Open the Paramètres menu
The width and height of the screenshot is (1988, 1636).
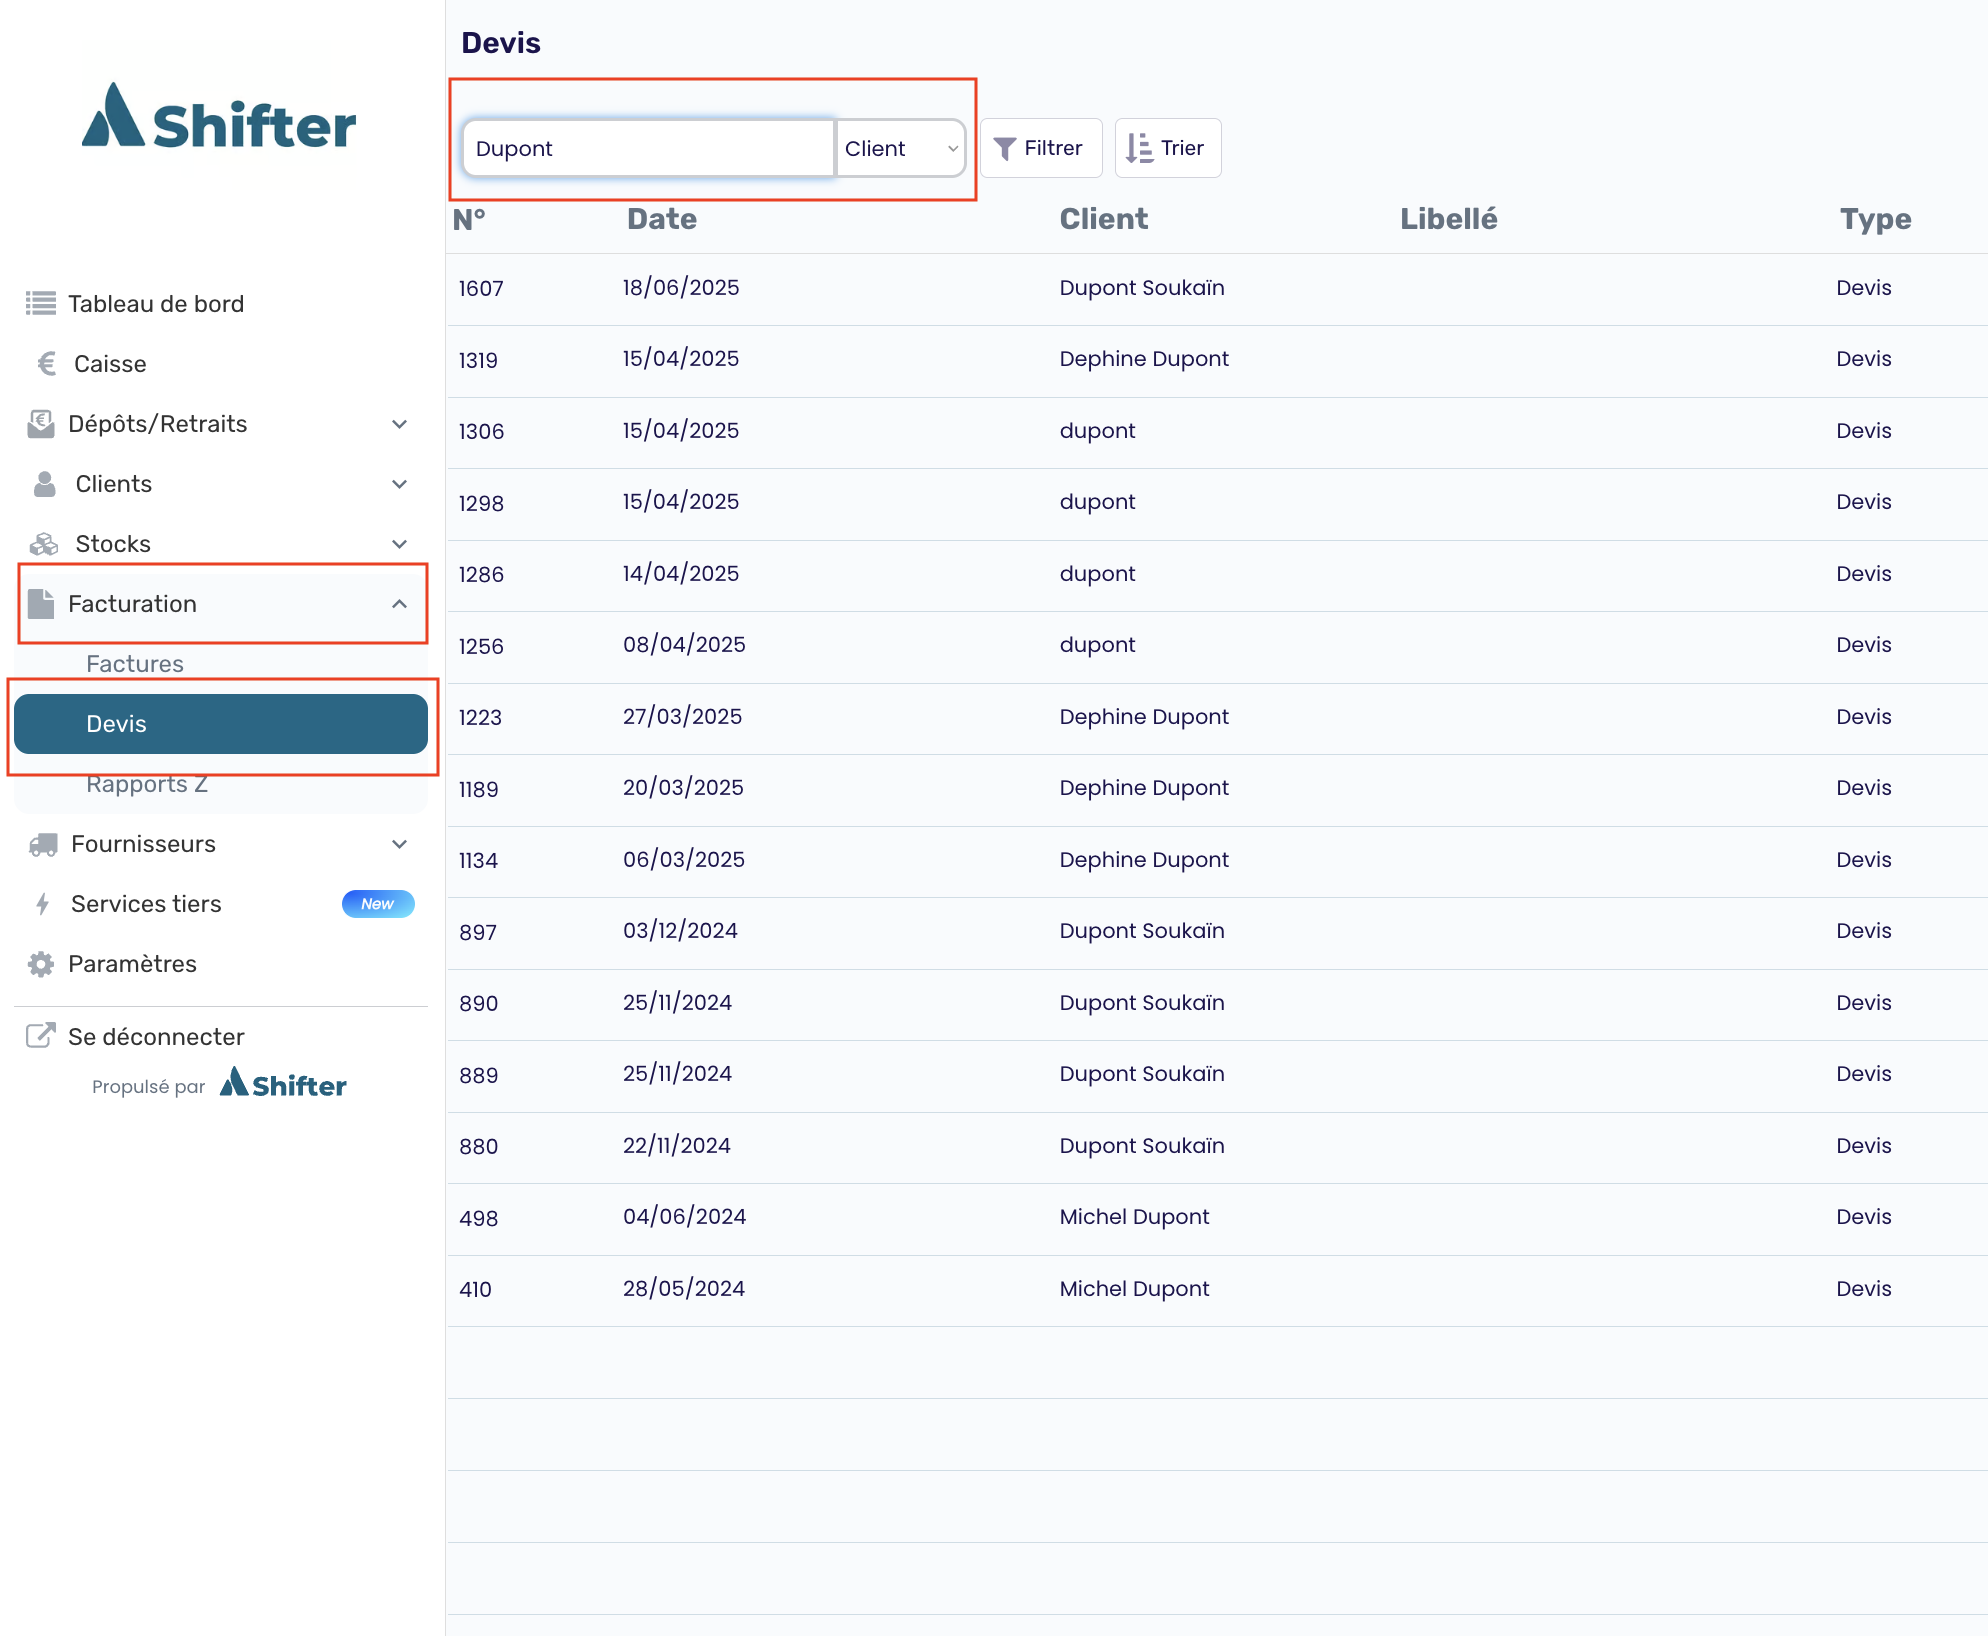click(221, 964)
